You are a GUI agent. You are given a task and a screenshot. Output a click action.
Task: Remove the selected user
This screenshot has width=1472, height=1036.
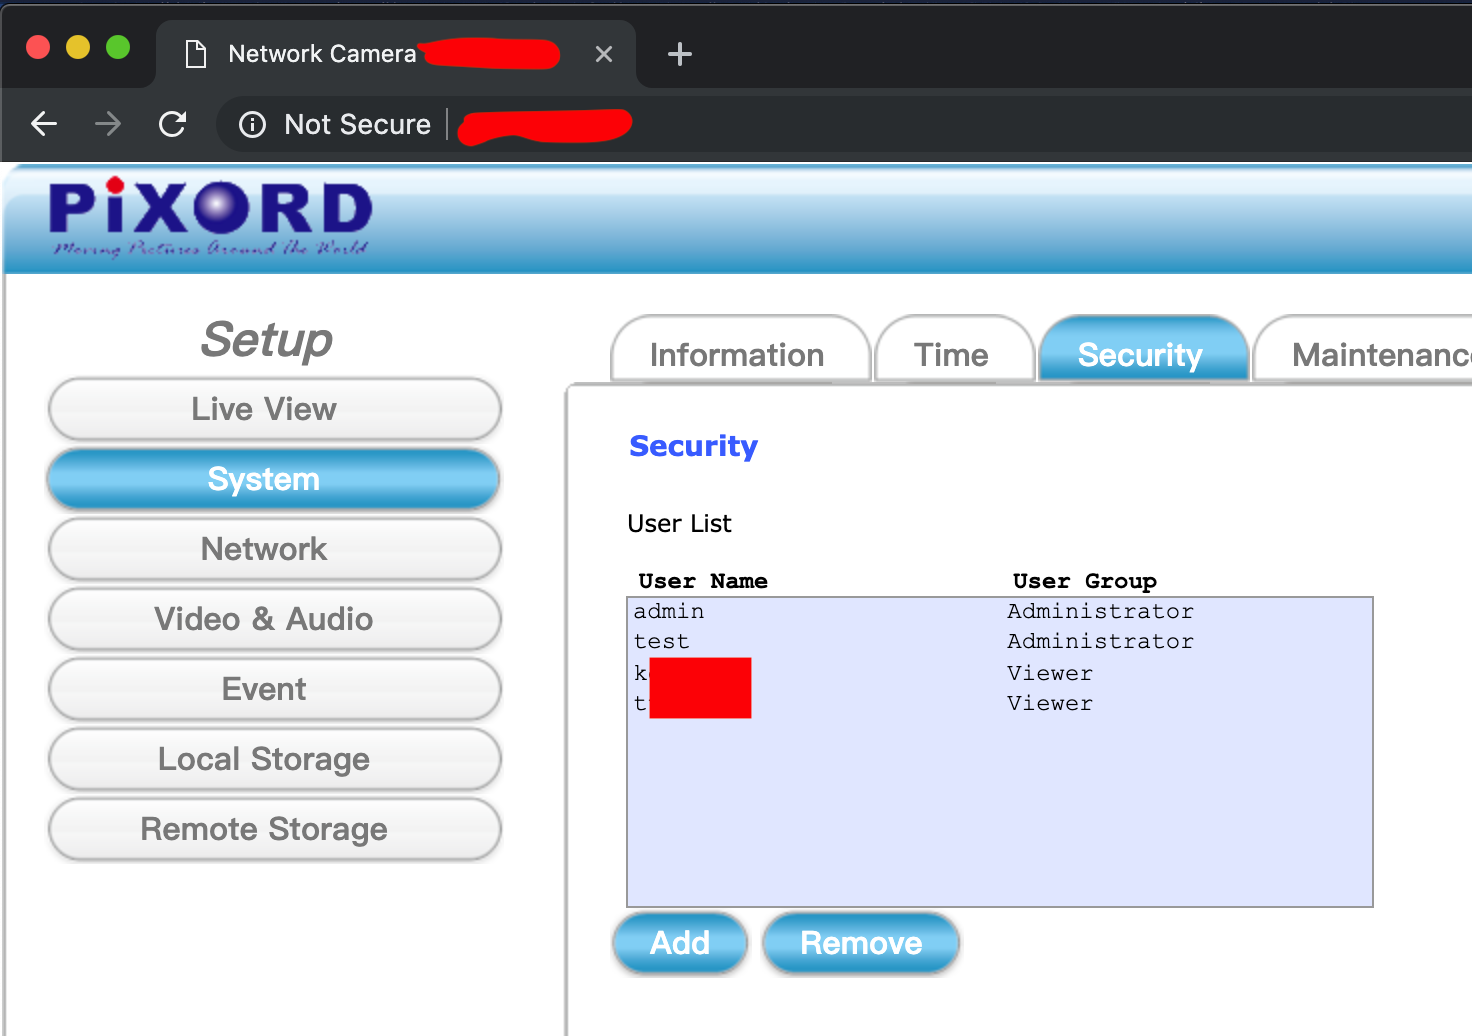point(861,943)
